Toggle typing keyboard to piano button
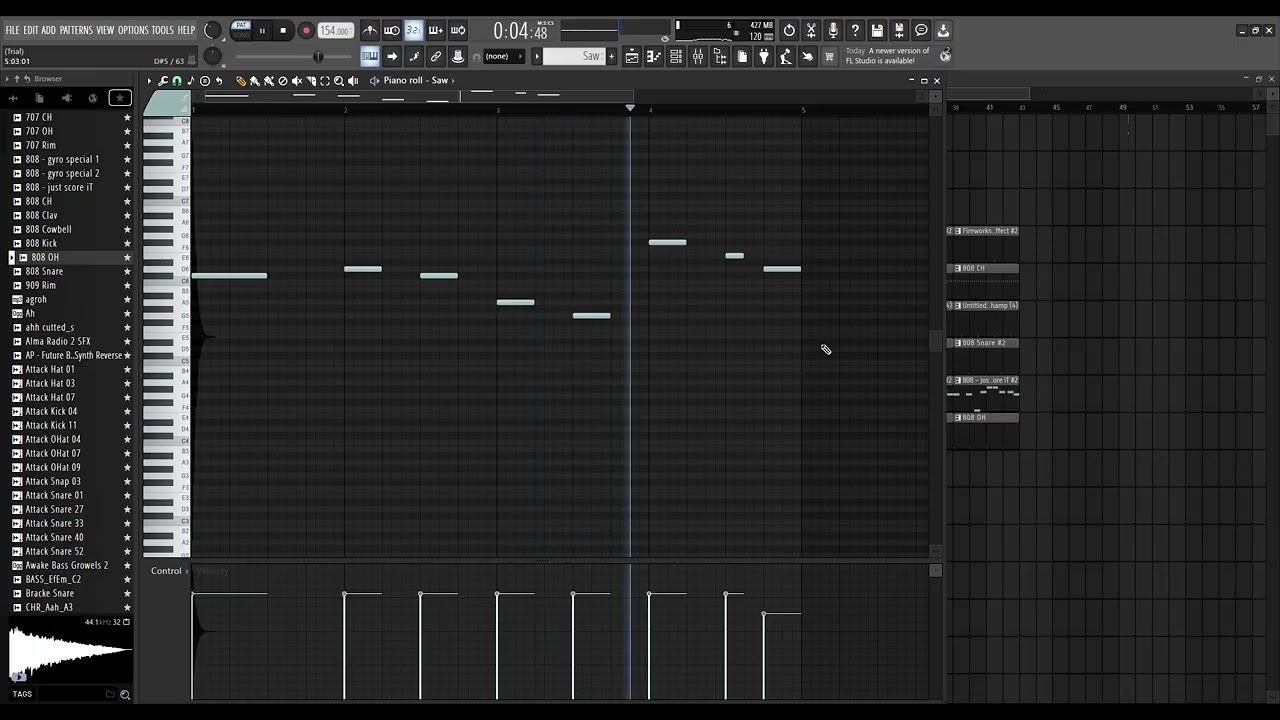The width and height of the screenshot is (1280, 720). (370, 57)
